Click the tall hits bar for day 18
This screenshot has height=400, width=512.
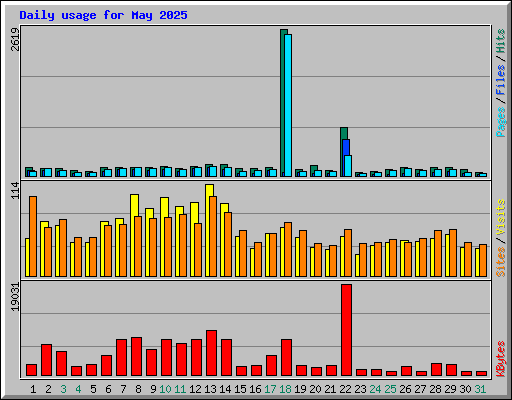tap(283, 103)
